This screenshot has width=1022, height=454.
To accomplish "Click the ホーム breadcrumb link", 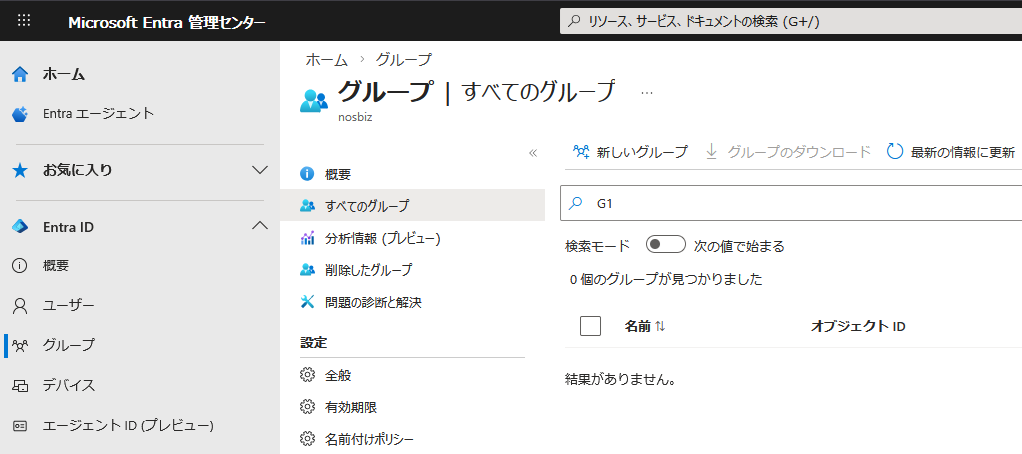I will click(327, 60).
